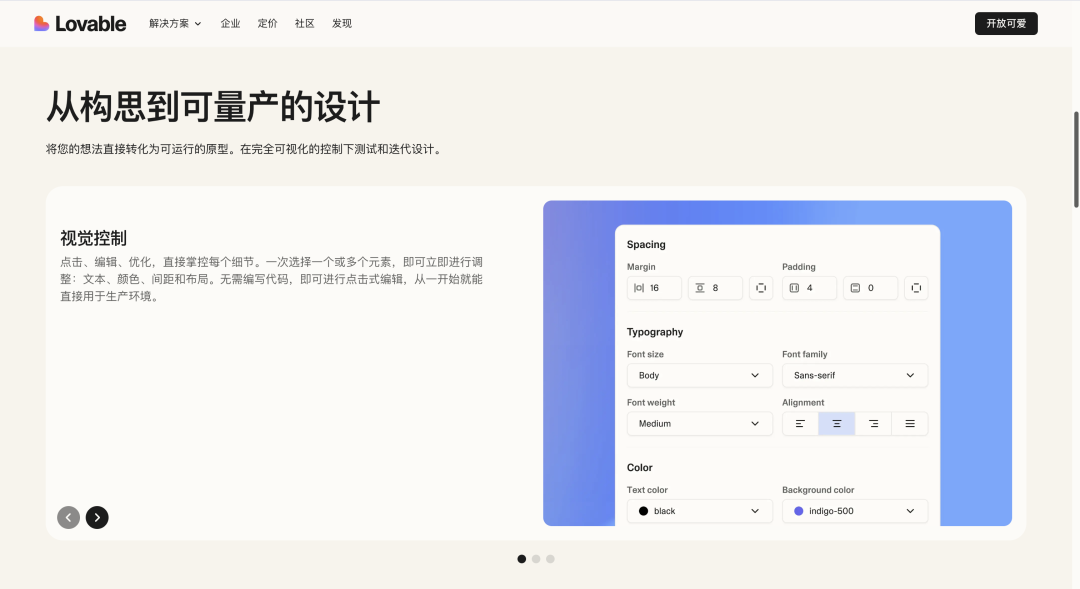Click the Padding individual-sides expand icon
Viewport: 1080px width, 589px height.
(916, 288)
